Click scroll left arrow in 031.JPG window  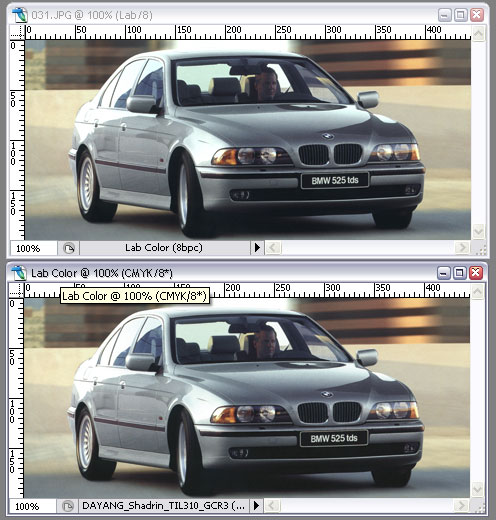[273, 248]
